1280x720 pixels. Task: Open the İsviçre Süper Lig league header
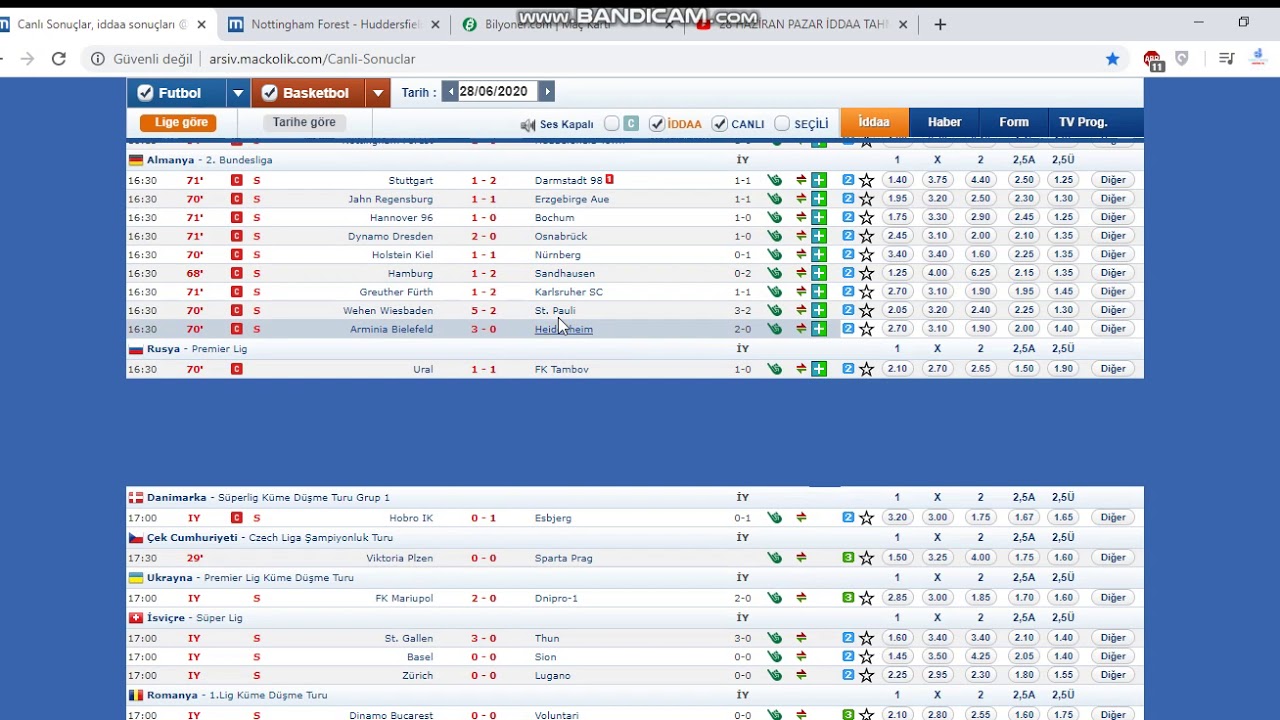194,618
